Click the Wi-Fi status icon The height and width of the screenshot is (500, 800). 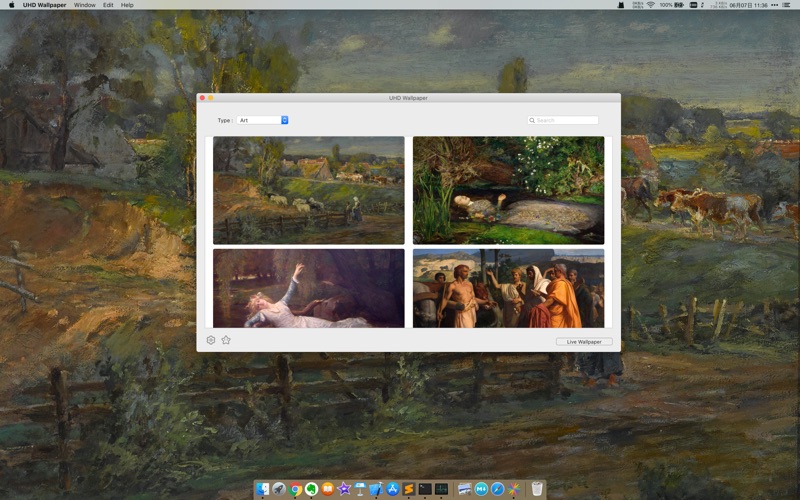[650, 5]
